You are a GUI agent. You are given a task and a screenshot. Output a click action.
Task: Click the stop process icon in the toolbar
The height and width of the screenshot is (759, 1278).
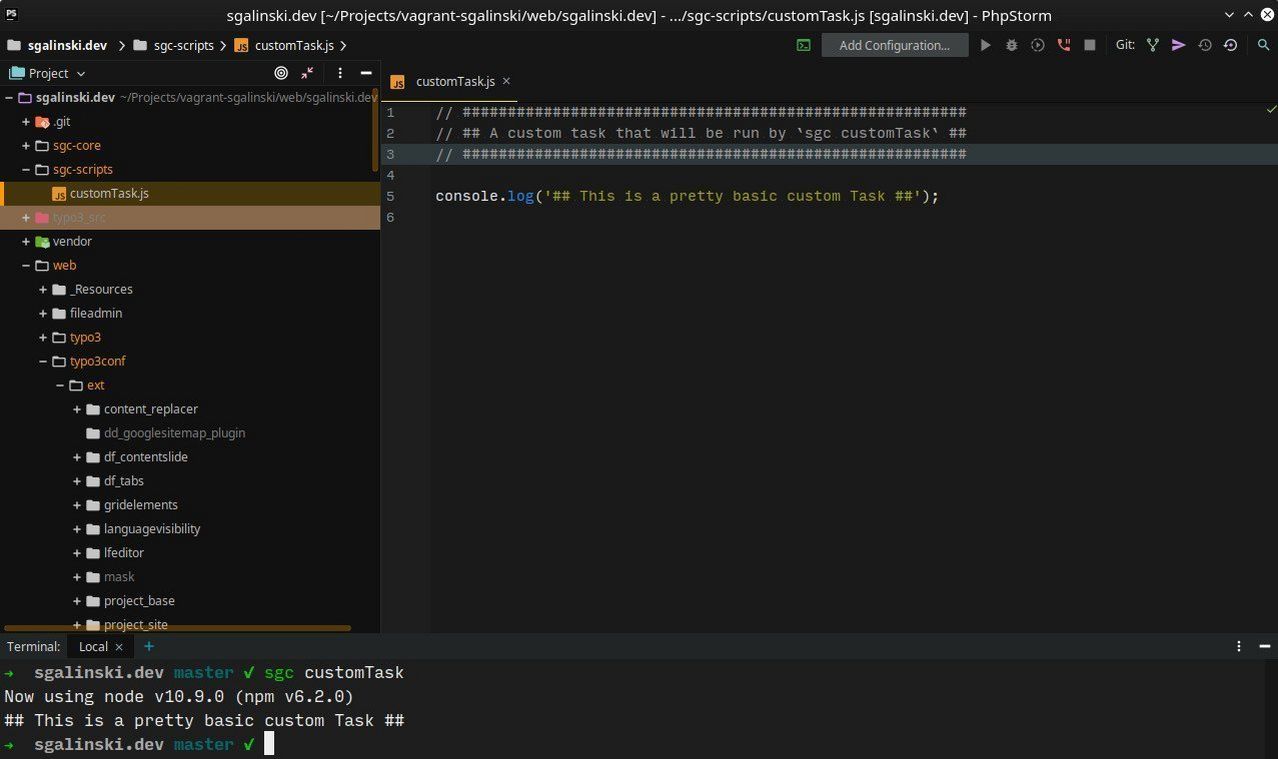click(1090, 45)
